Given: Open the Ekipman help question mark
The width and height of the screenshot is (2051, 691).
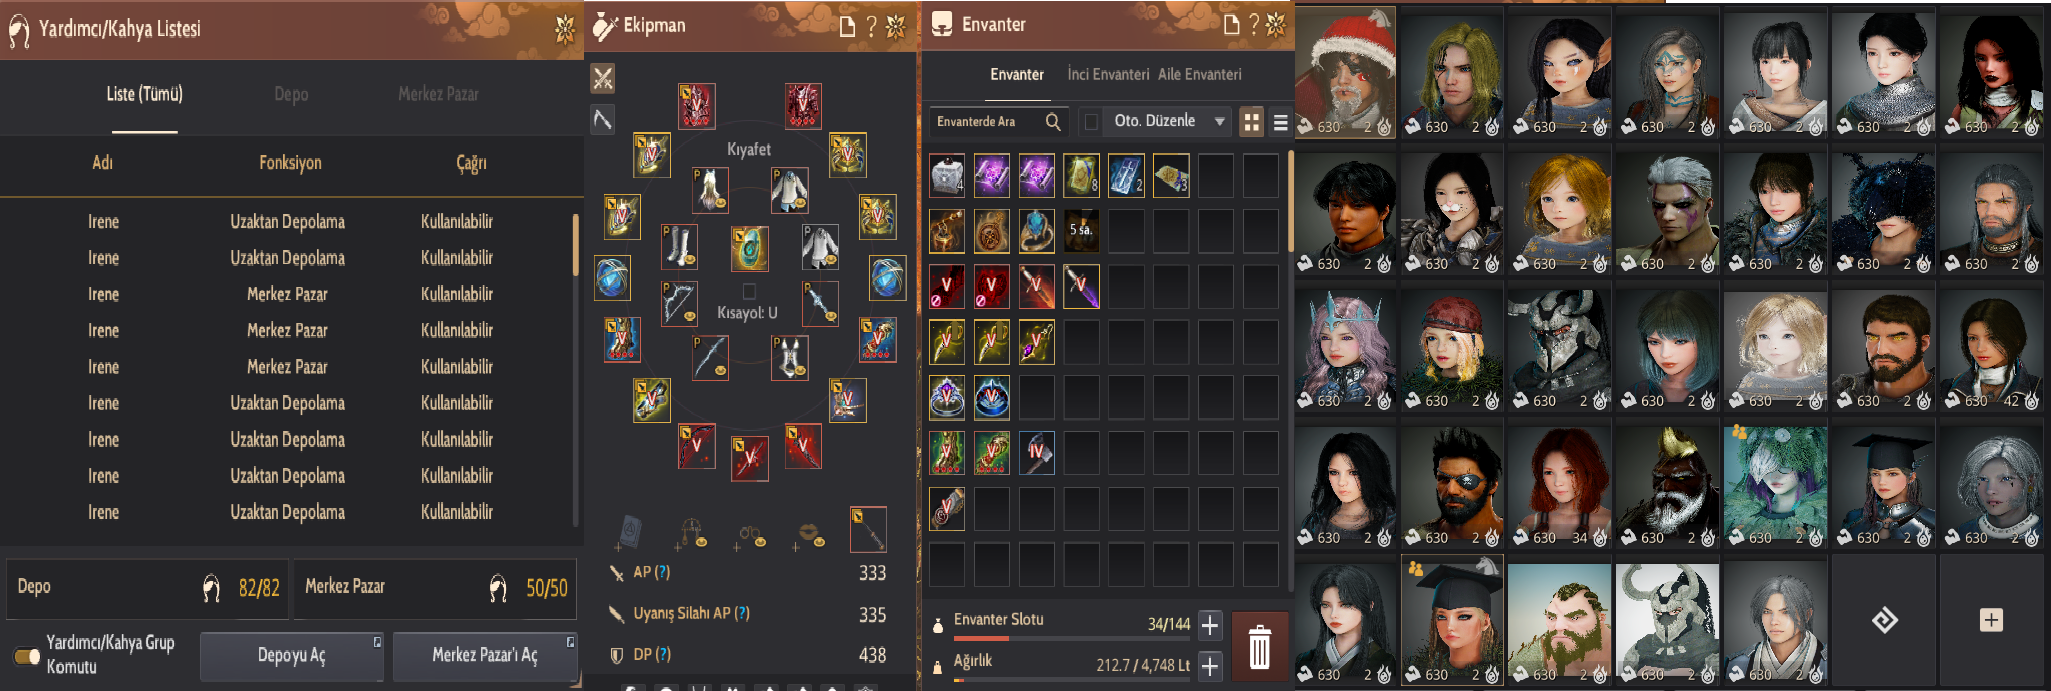Looking at the screenshot, I should click(871, 26).
